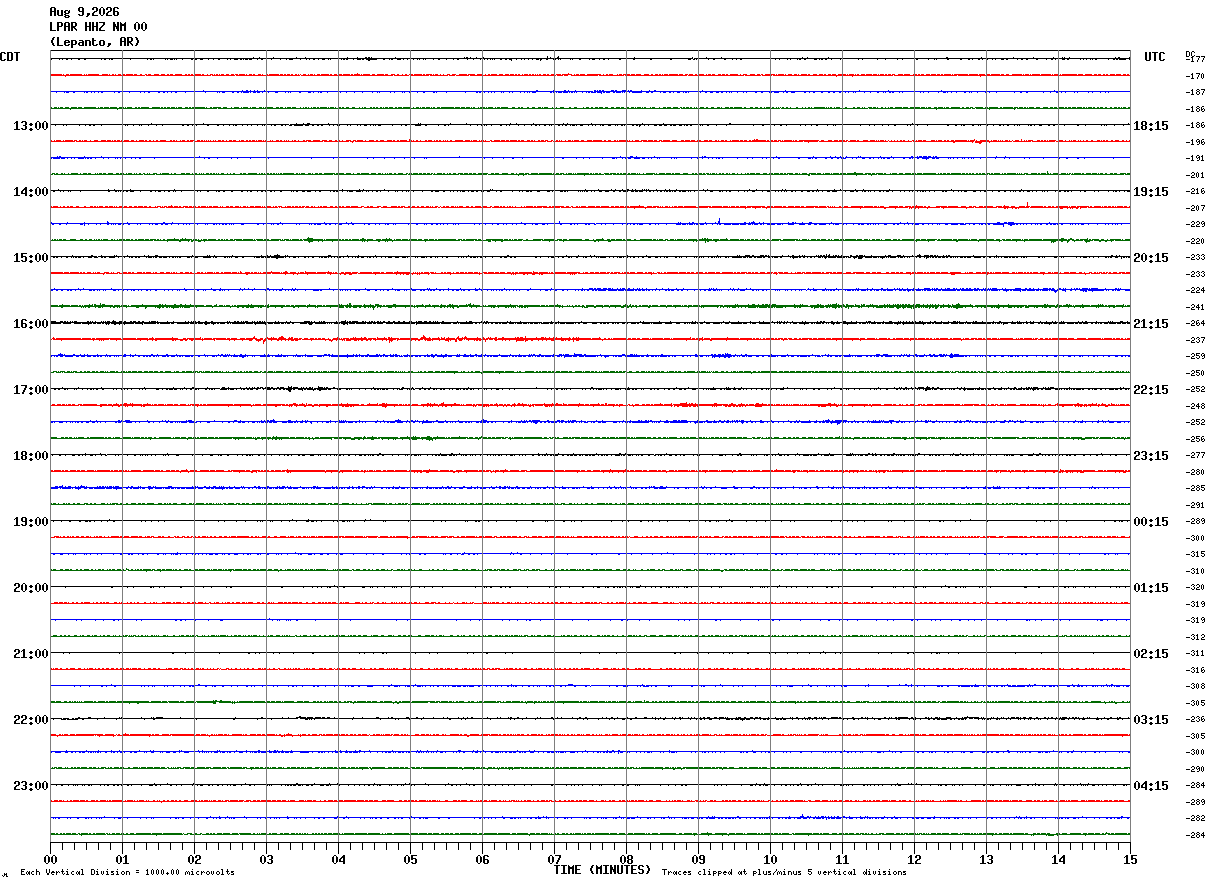Click the 22:15 UTC time label
This screenshot has height=886, width=1210.
point(1150,390)
